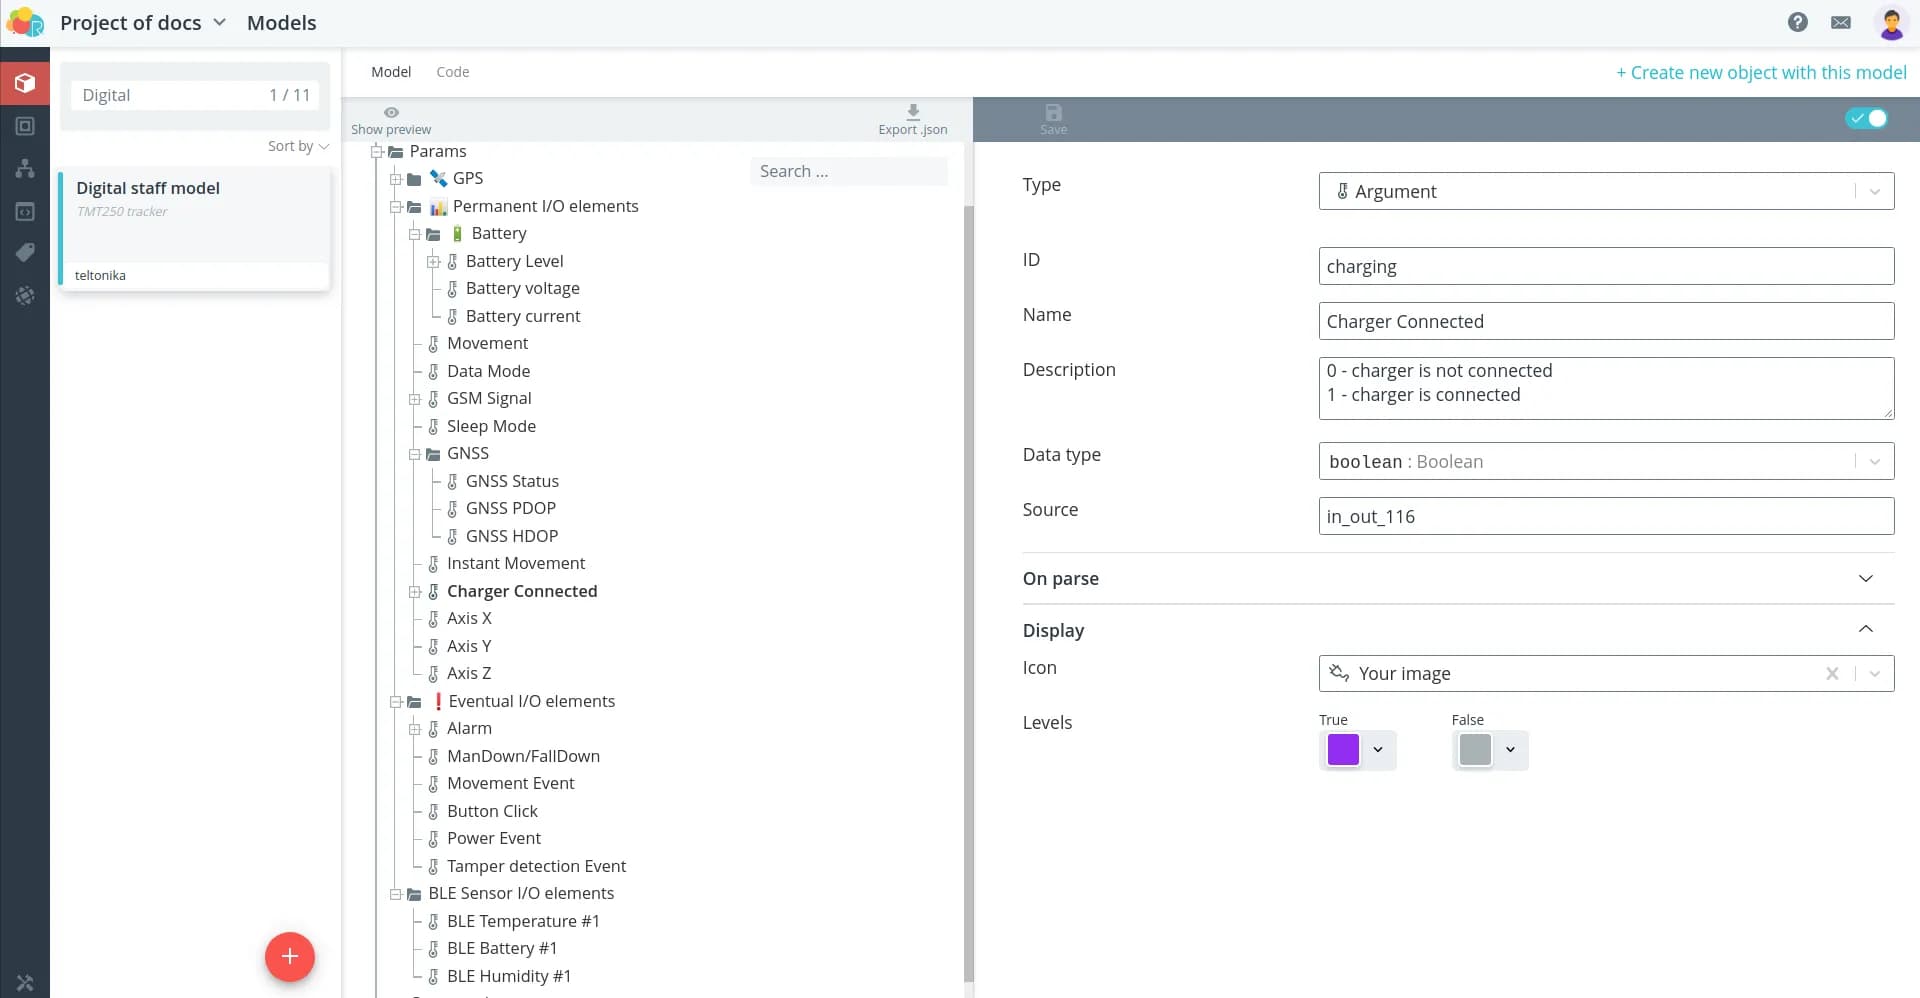
Task: Clear the Your image icon selection
Action: [x=1832, y=674]
